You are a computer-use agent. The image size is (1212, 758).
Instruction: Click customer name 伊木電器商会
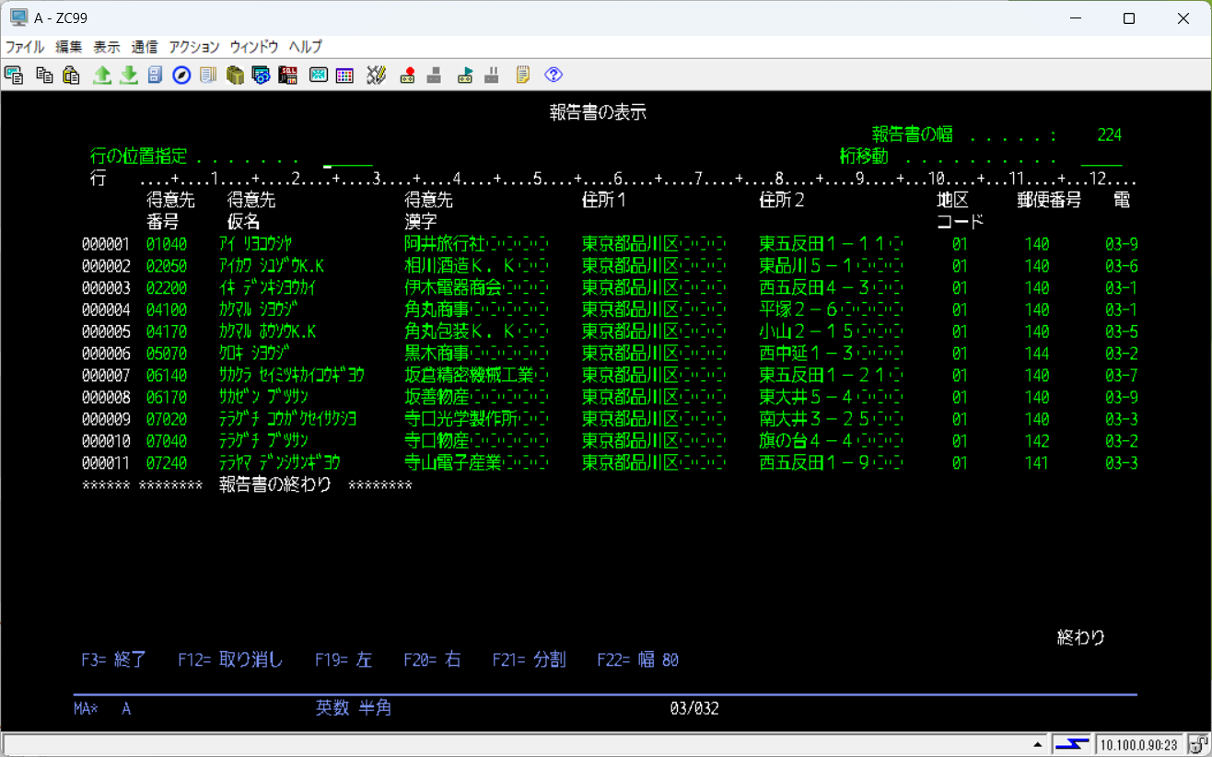click(x=452, y=288)
